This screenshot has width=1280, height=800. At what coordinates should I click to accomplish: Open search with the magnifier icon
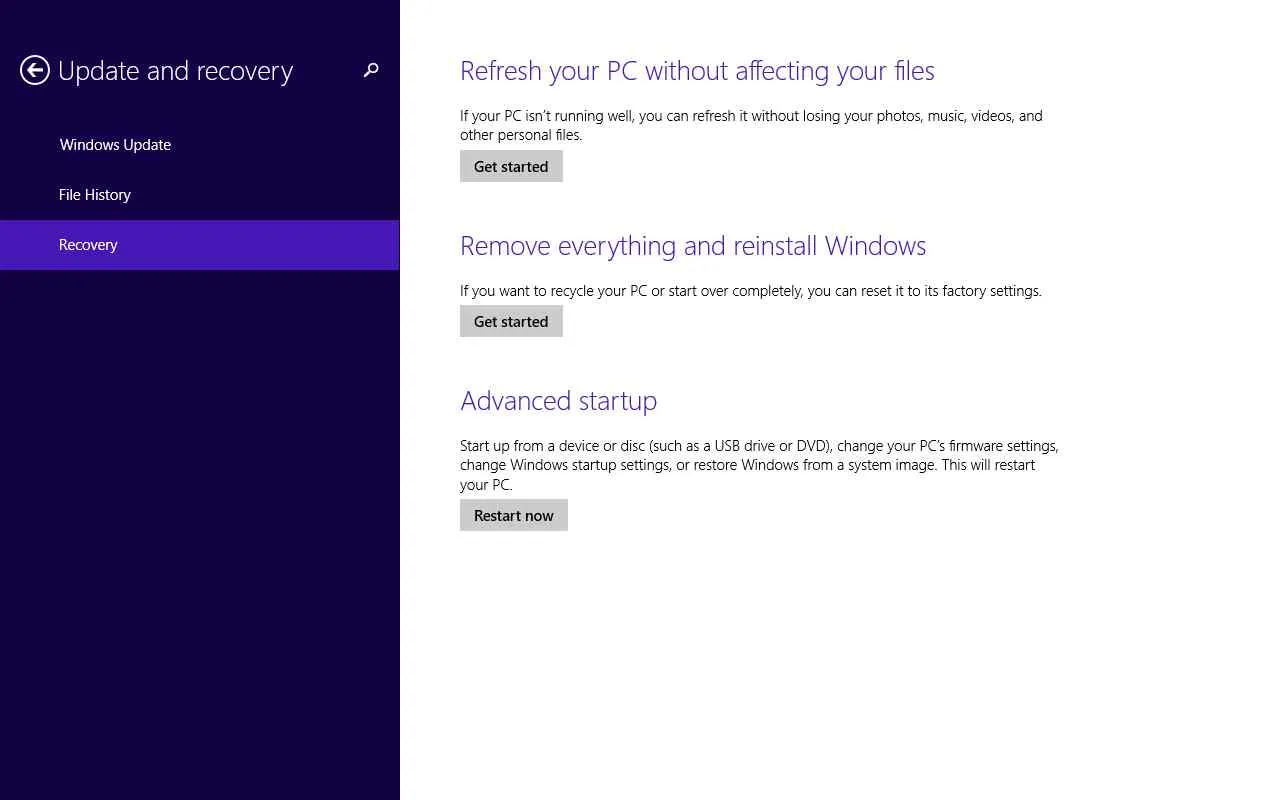click(x=371, y=70)
